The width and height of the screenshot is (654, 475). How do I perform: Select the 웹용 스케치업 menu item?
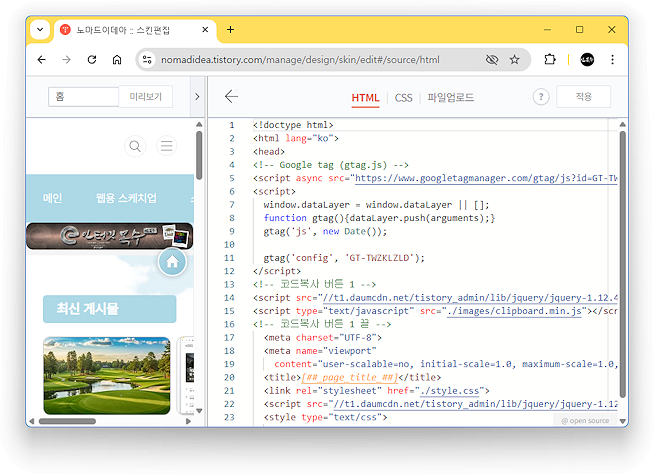[126, 198]
